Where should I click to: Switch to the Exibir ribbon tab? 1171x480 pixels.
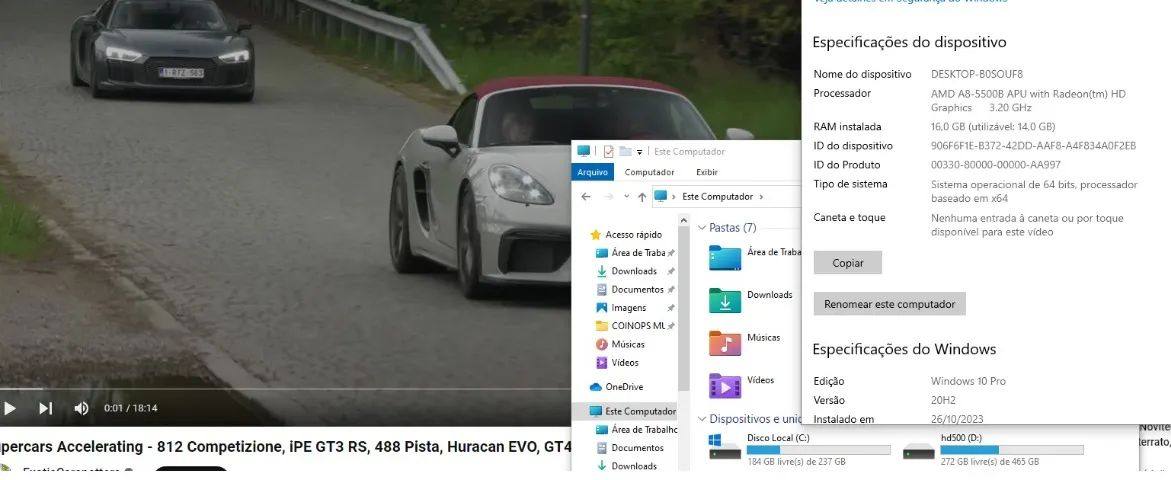tap(707, 172)
